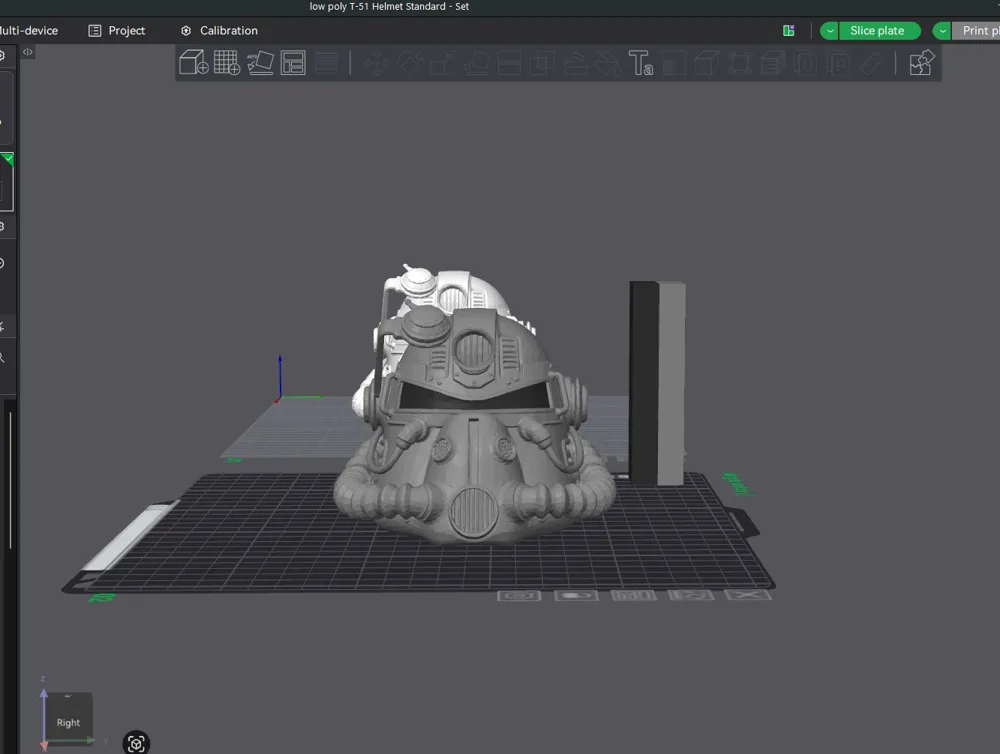The width and height of the screenshot is (1000, 754).
Task: Select the Cut tool
Action: click(510, 63)
